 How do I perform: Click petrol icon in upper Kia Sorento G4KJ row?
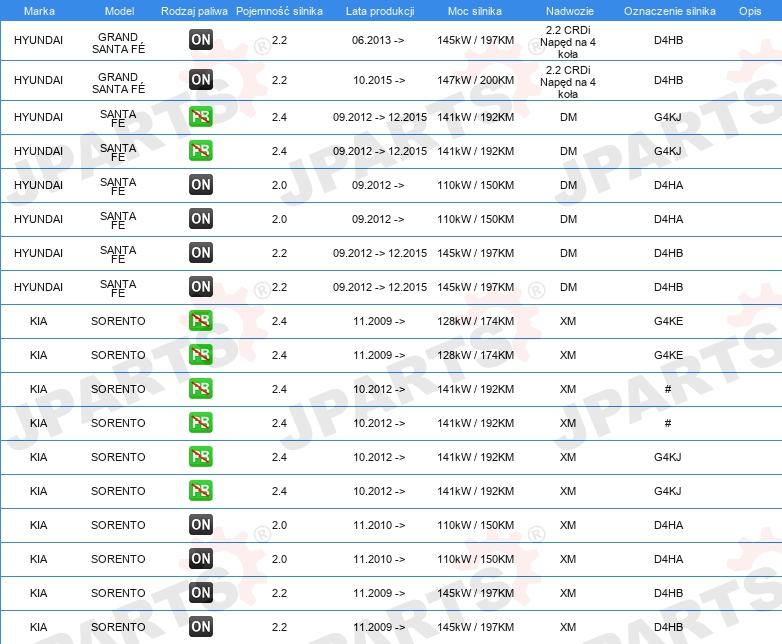pos(201,456)
